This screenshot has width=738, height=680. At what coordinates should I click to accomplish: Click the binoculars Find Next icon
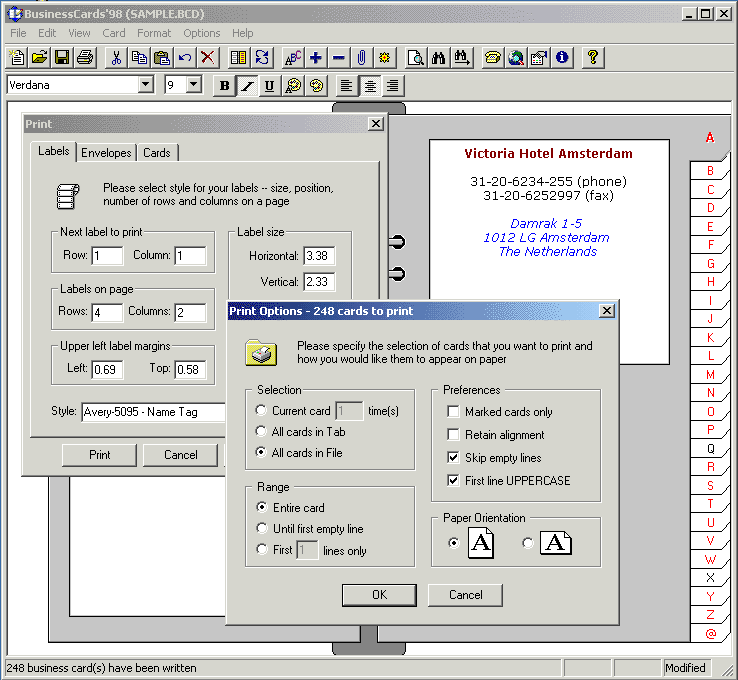click(462, 58)
